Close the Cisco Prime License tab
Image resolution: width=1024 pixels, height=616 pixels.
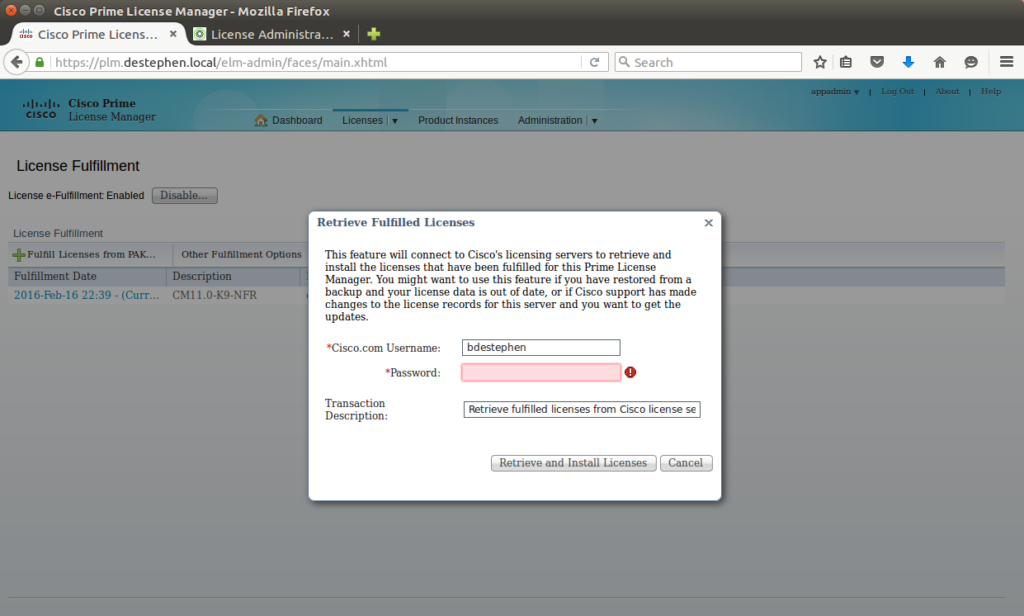(x=173, y=34)
